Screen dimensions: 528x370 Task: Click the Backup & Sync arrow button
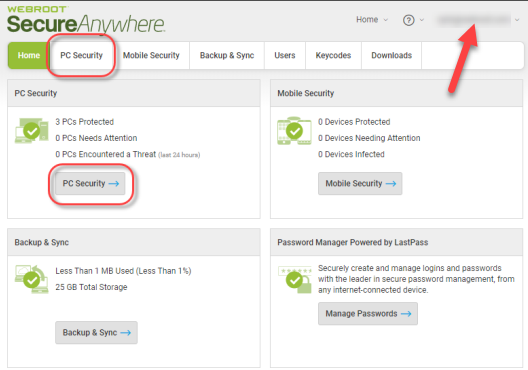point(96,333)
